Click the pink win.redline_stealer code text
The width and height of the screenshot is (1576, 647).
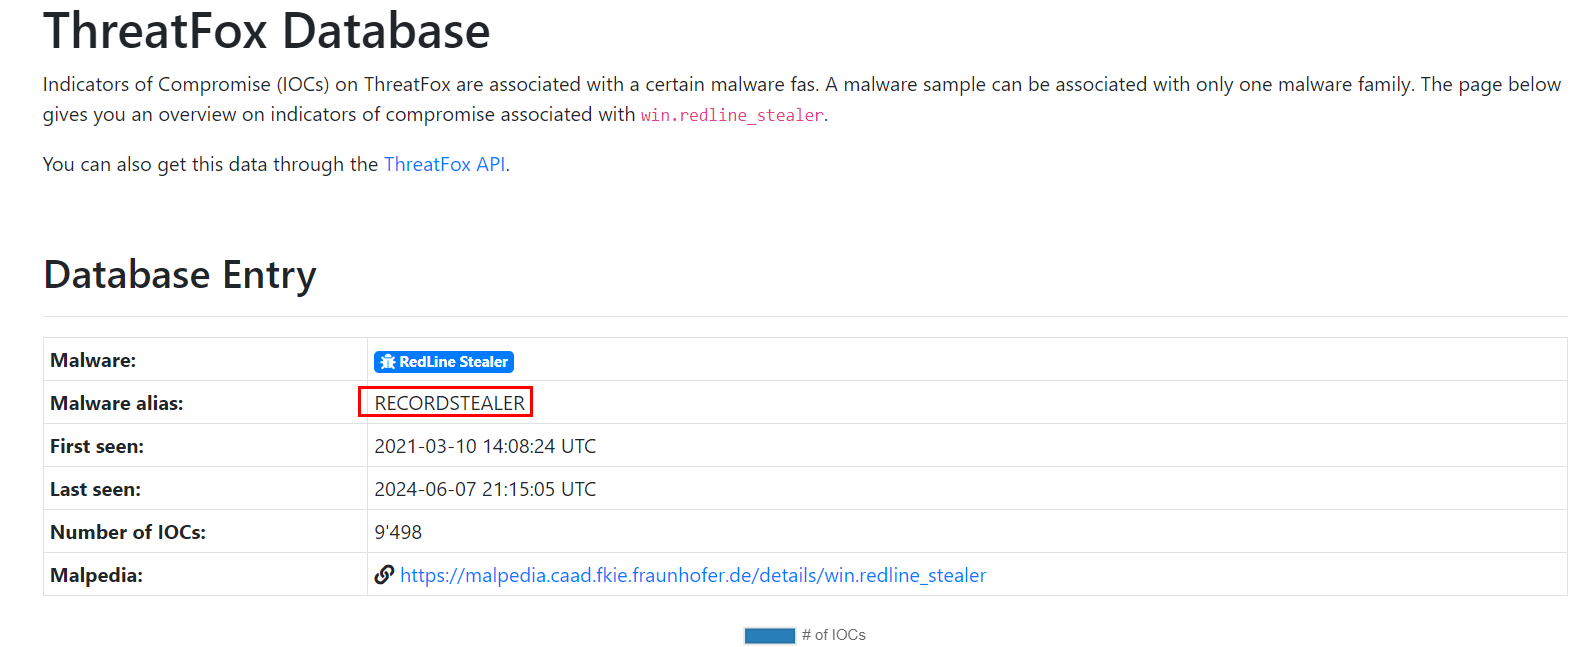tap(732, 116)
